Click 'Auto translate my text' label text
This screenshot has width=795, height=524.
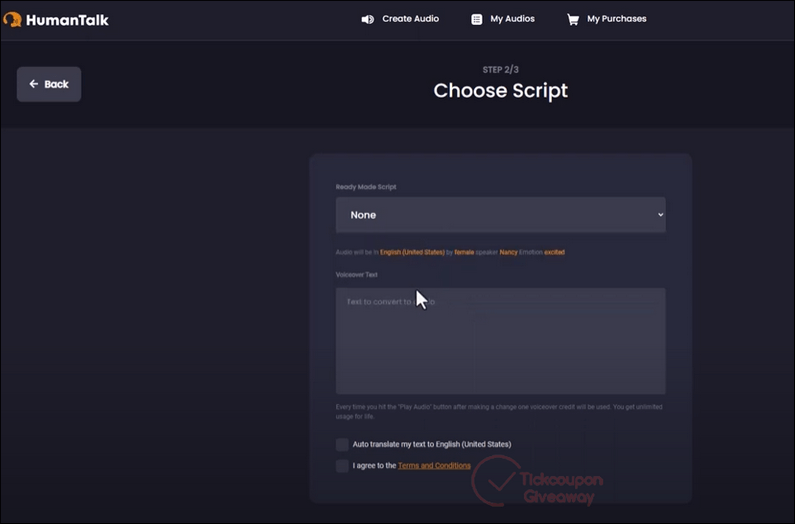[432, 444]
